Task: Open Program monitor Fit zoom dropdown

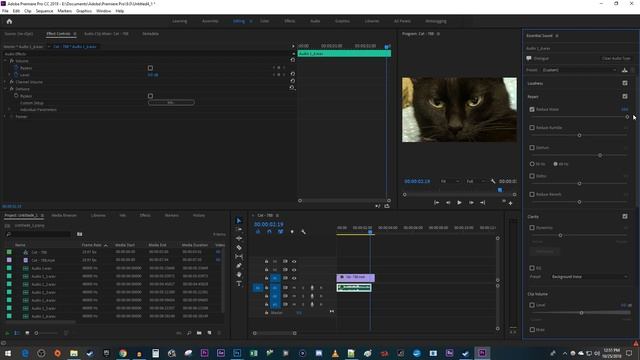Action: tap(450, 181)
